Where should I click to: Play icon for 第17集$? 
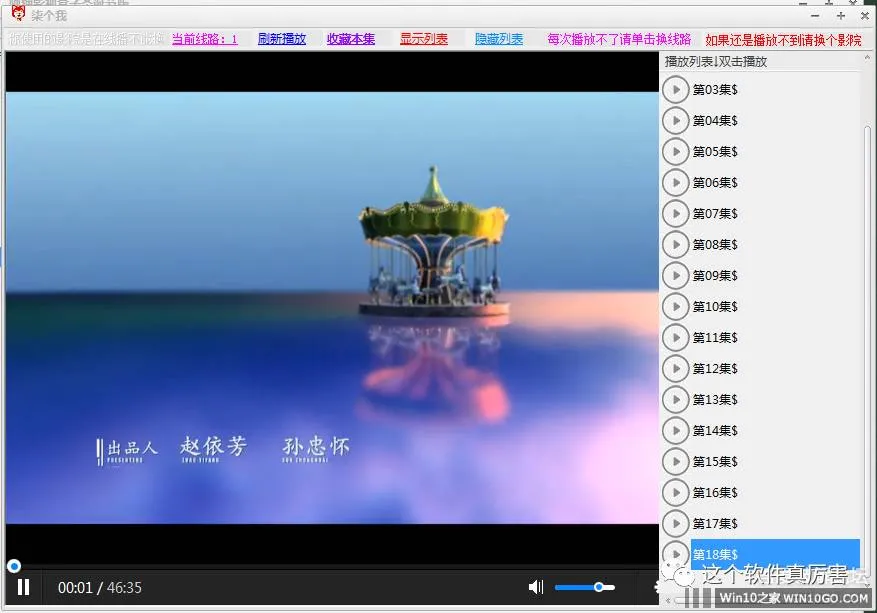676,524
